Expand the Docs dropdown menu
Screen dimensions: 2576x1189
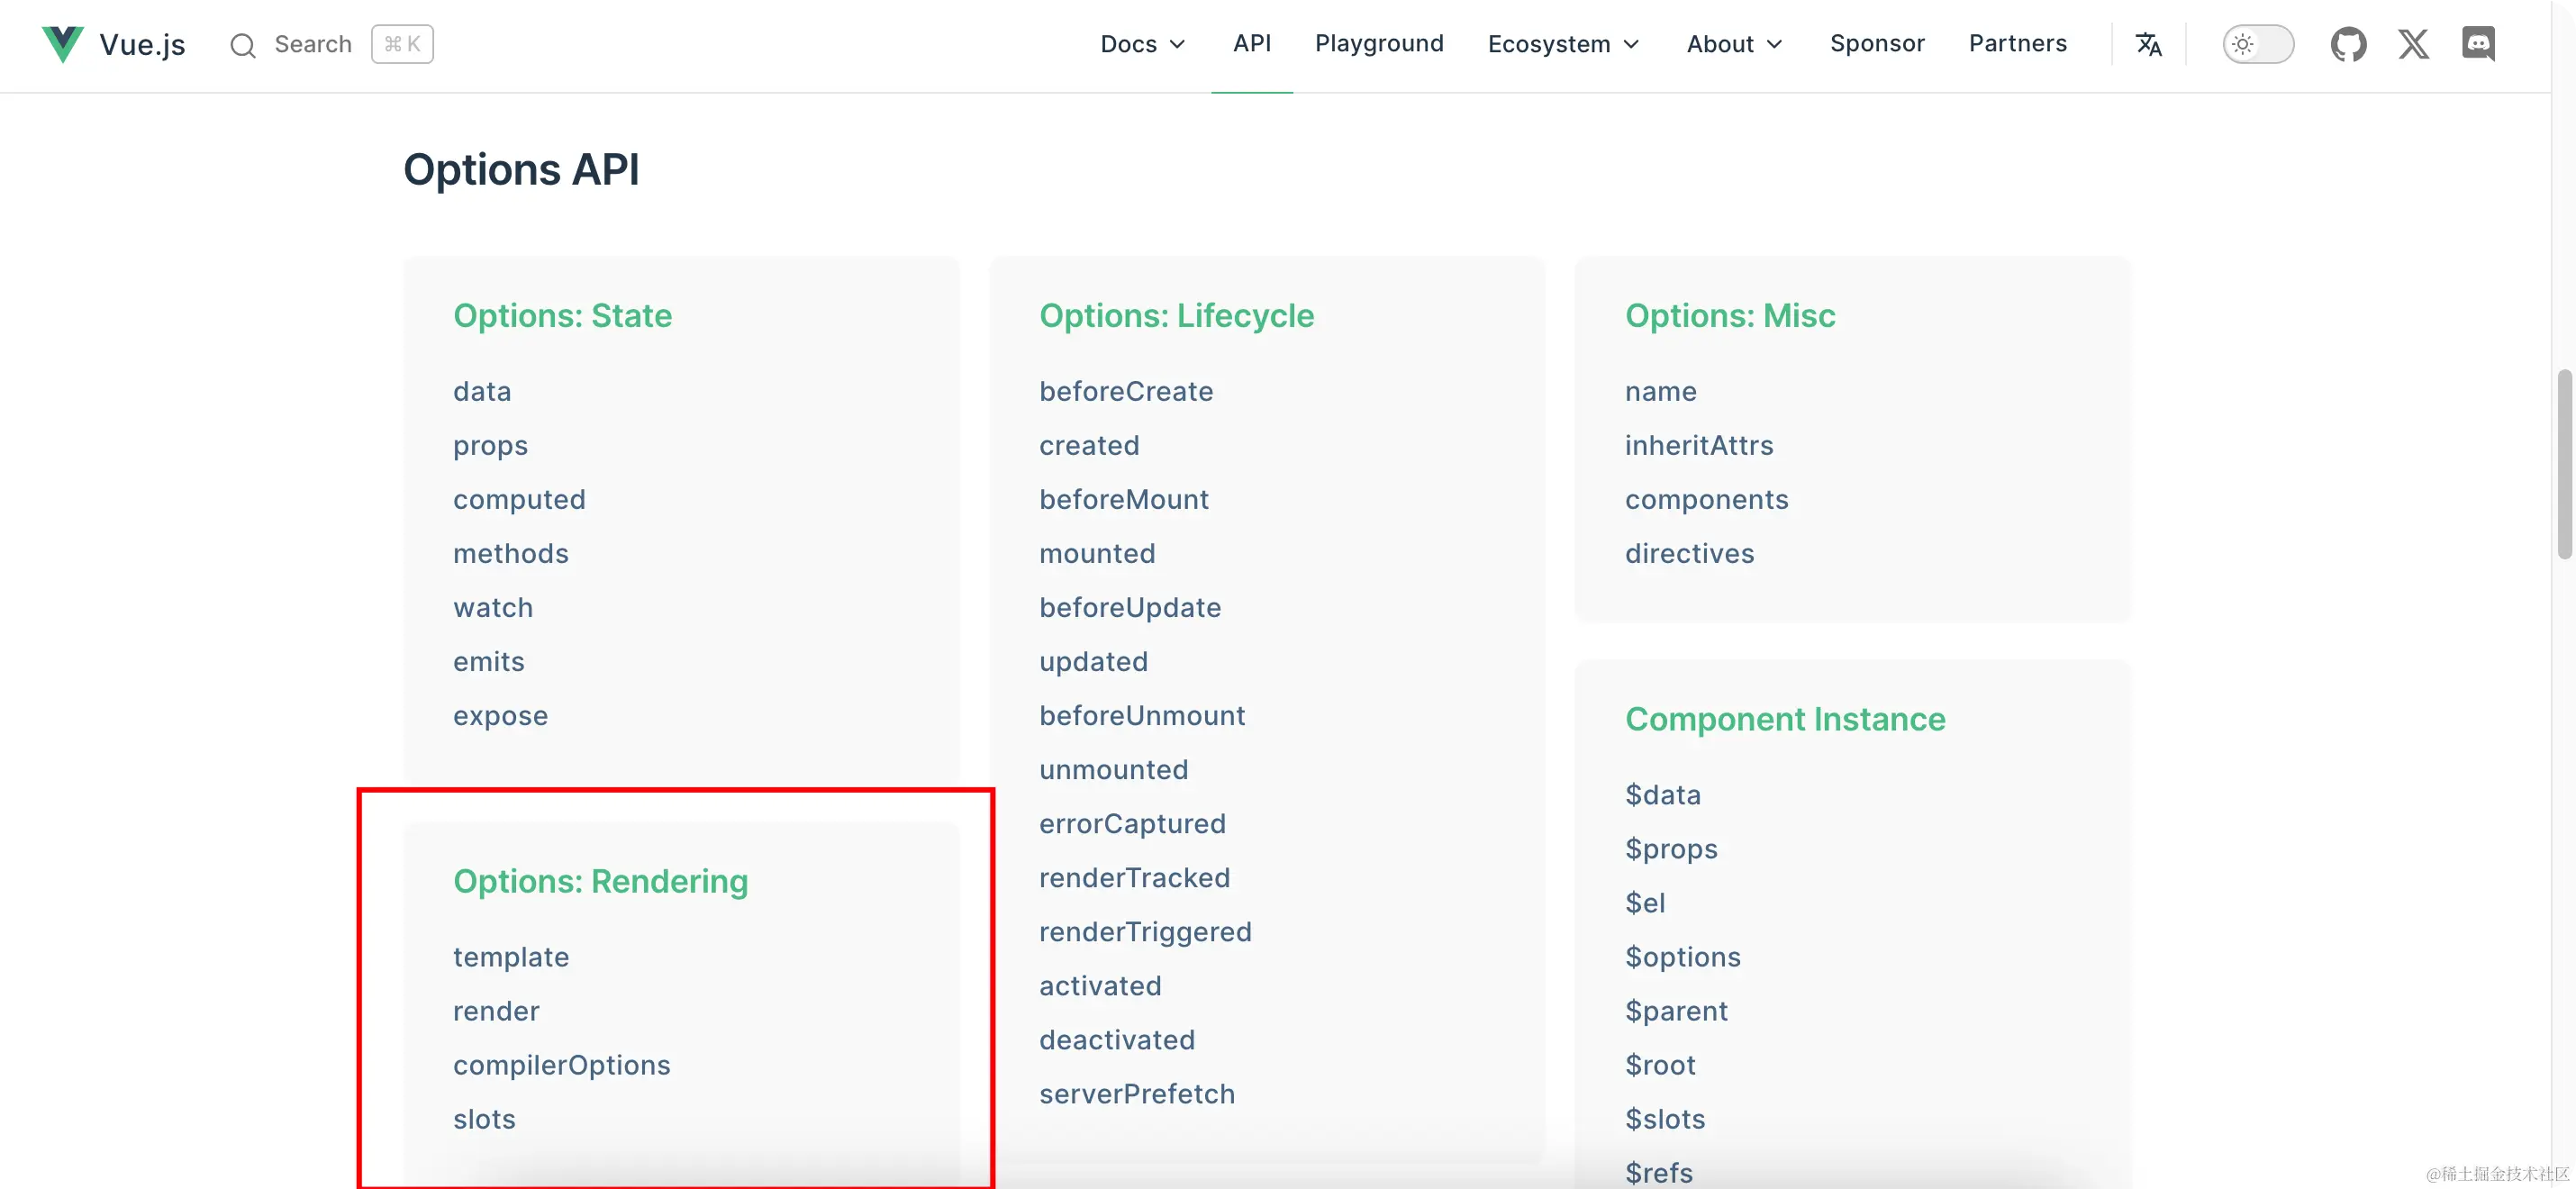tap(1142, 44)
